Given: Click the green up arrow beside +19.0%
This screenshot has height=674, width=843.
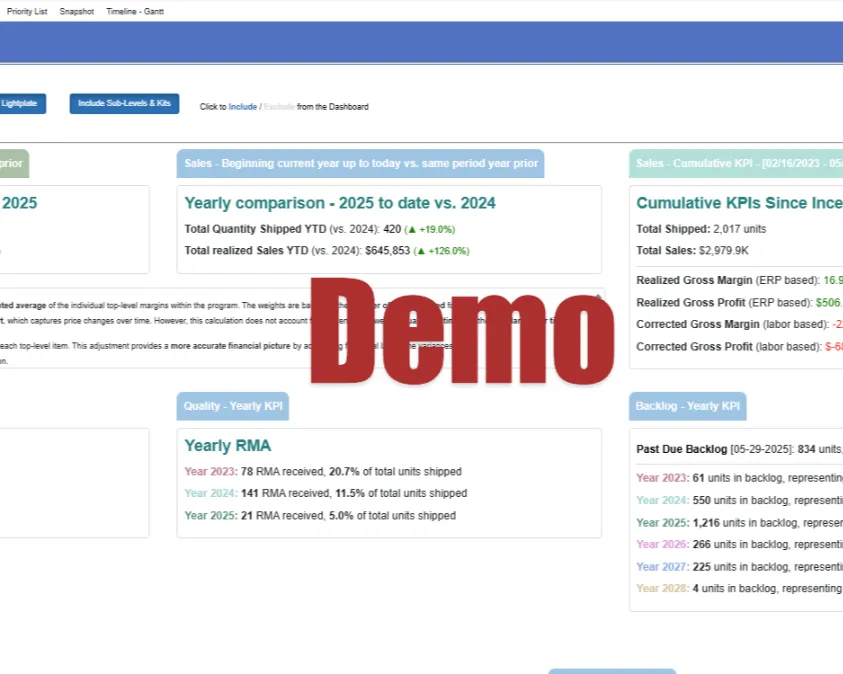Looking at the screenshot, I should [x=411, y=229].
